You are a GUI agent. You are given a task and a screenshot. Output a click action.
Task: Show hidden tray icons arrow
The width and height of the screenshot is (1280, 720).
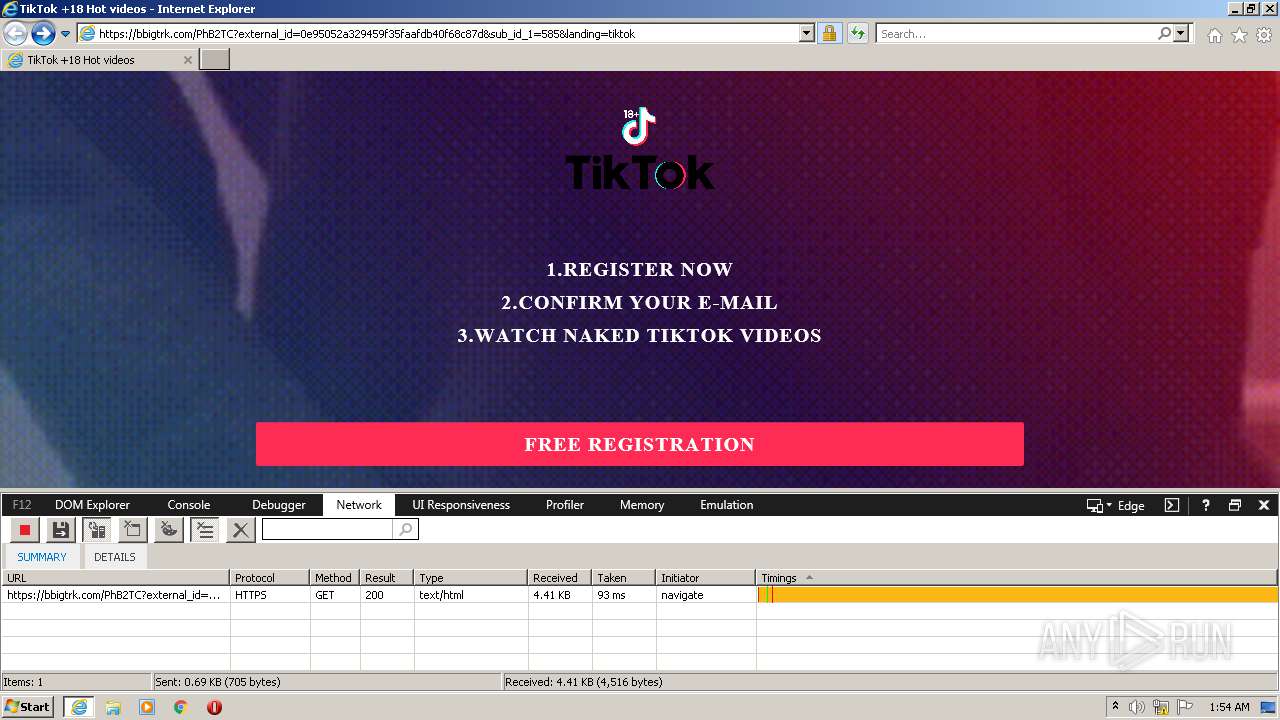coord(1115,707)
